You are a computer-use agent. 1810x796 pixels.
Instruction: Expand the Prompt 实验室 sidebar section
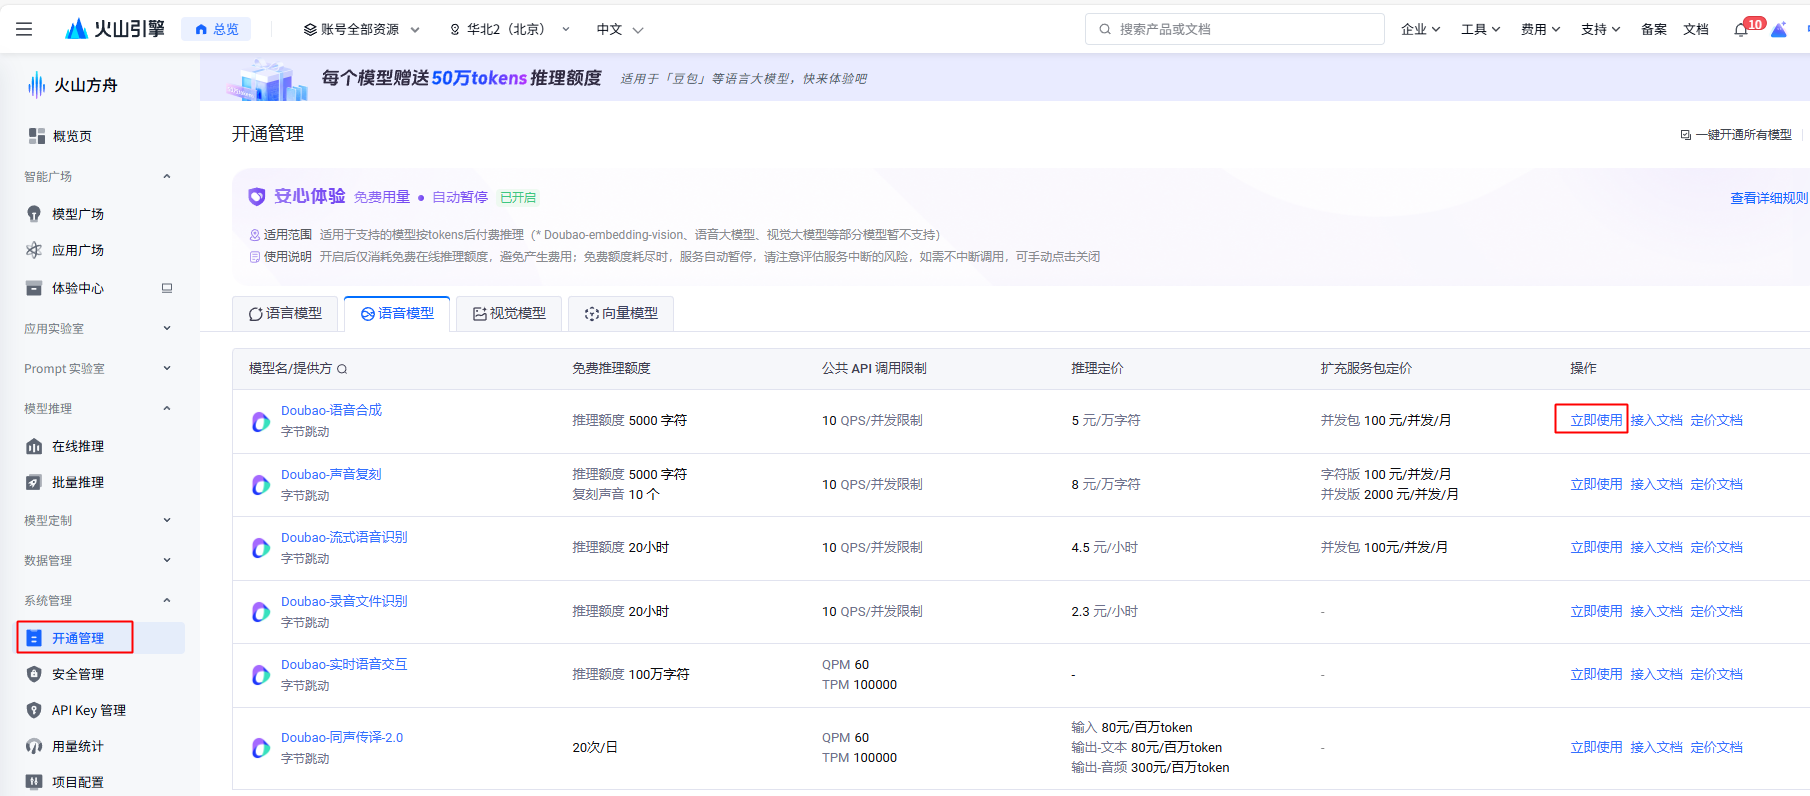[x=167, y=368]
